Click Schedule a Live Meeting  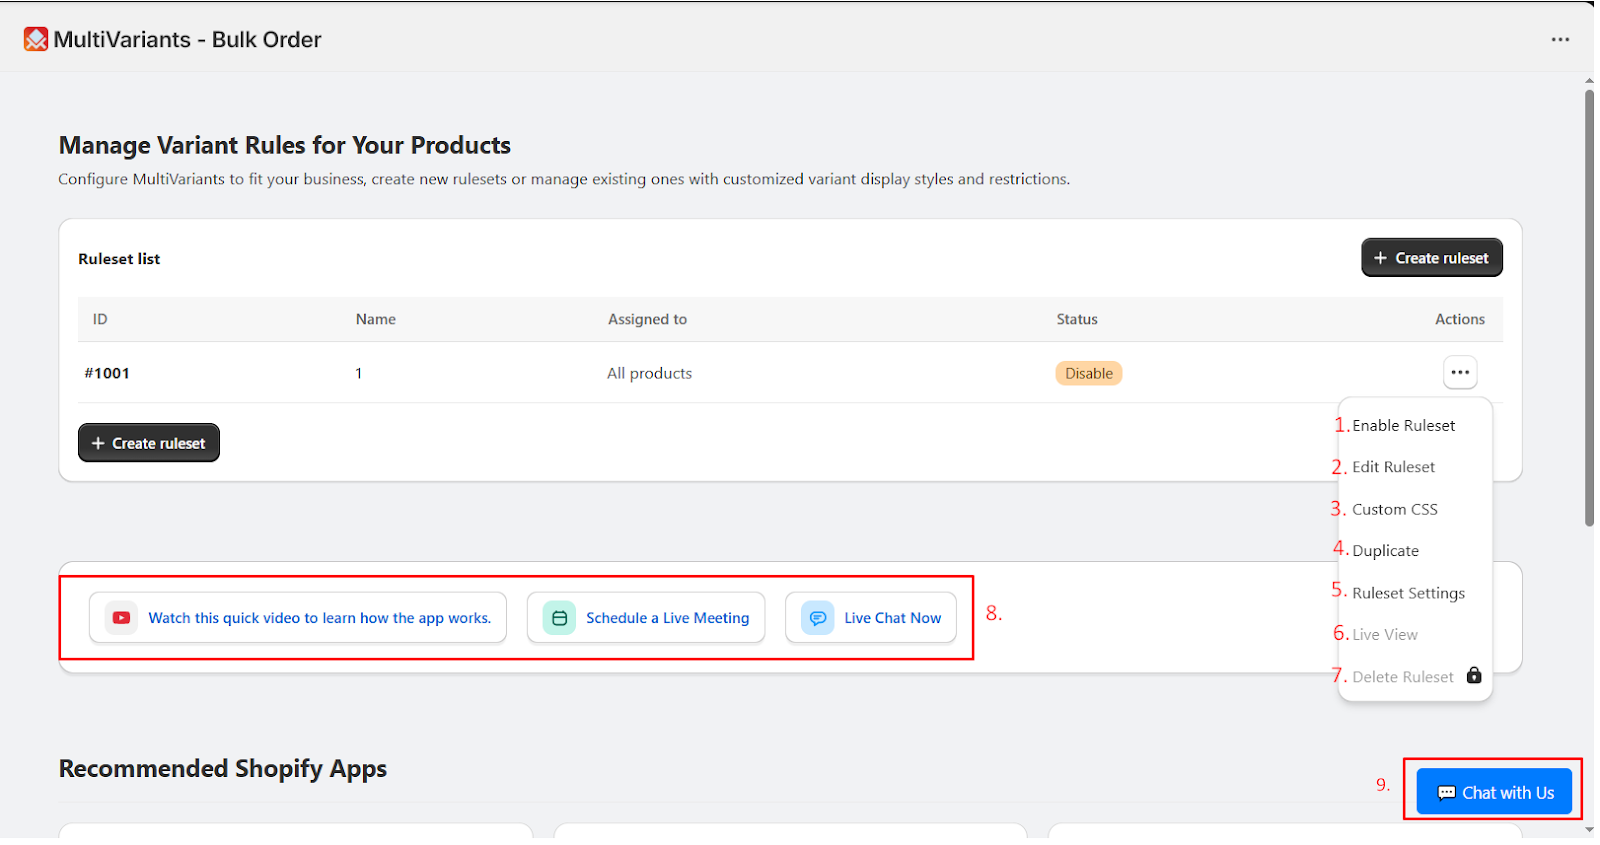click(646, 618)
